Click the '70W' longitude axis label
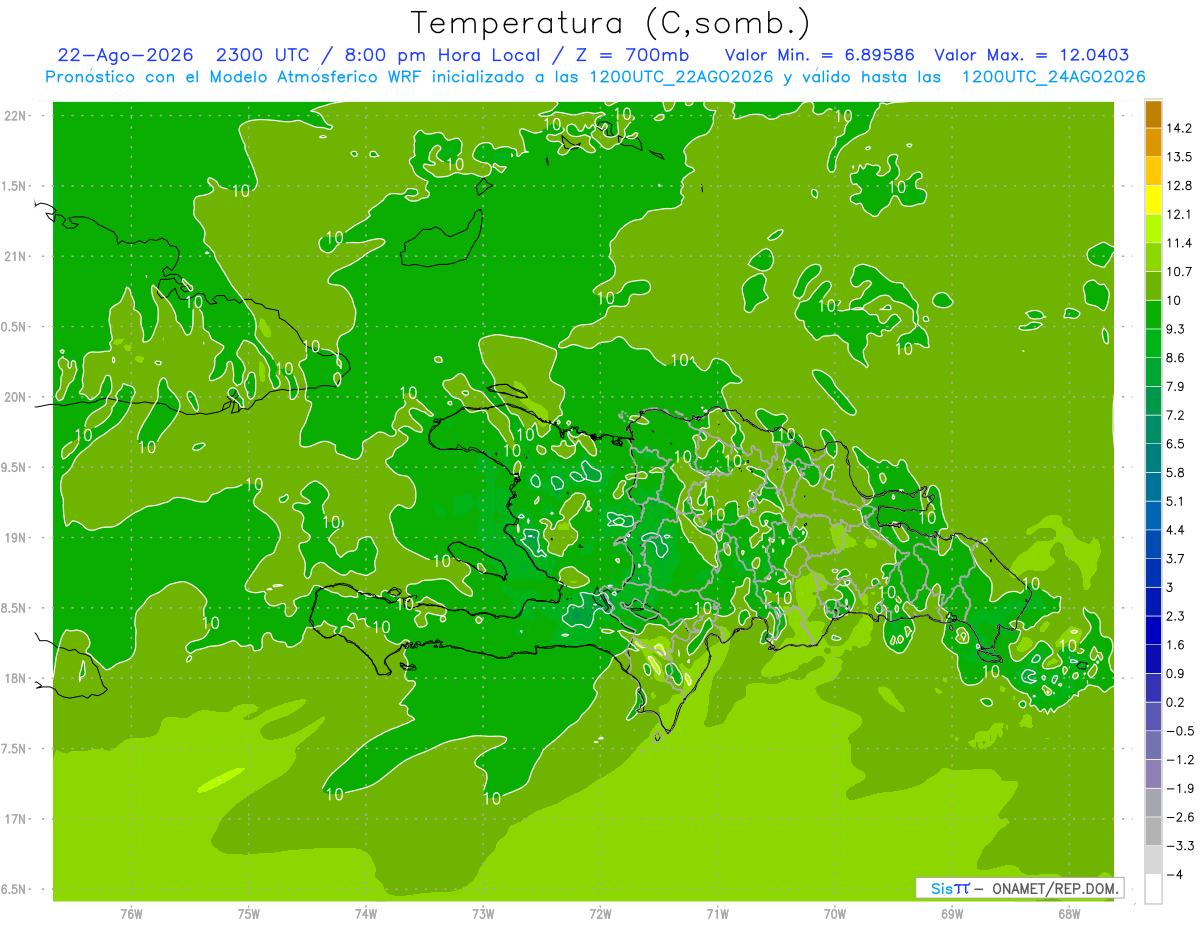Image resolution: width=1200 pixels, height=927 pixels. click(834, 913)
